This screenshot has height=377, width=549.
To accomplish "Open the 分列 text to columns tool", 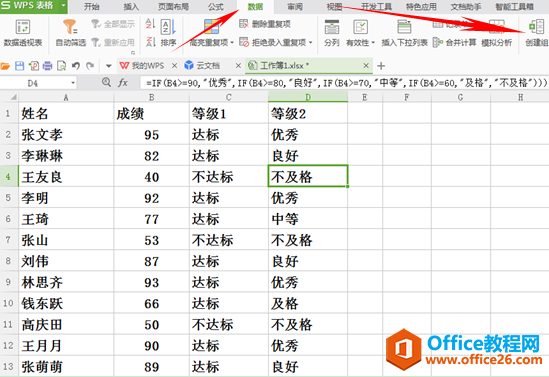I will [332, 34].
